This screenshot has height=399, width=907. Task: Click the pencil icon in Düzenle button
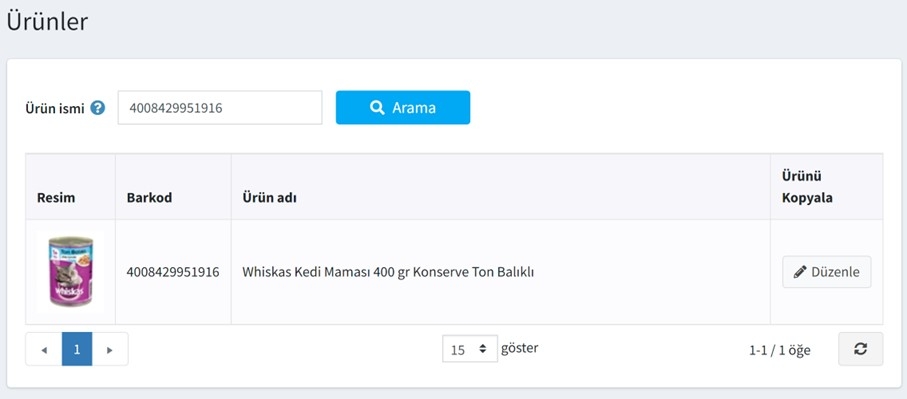[x=800, y=272]
